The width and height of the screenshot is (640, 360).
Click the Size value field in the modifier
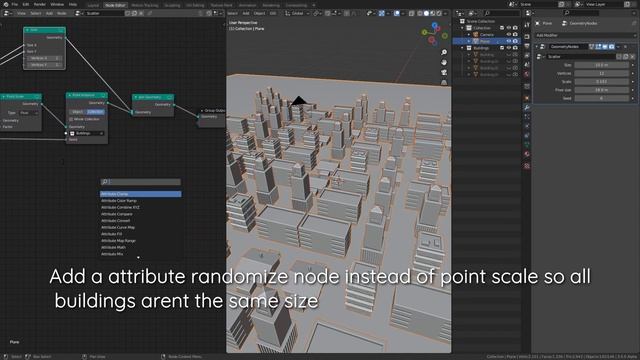[601, 65]
